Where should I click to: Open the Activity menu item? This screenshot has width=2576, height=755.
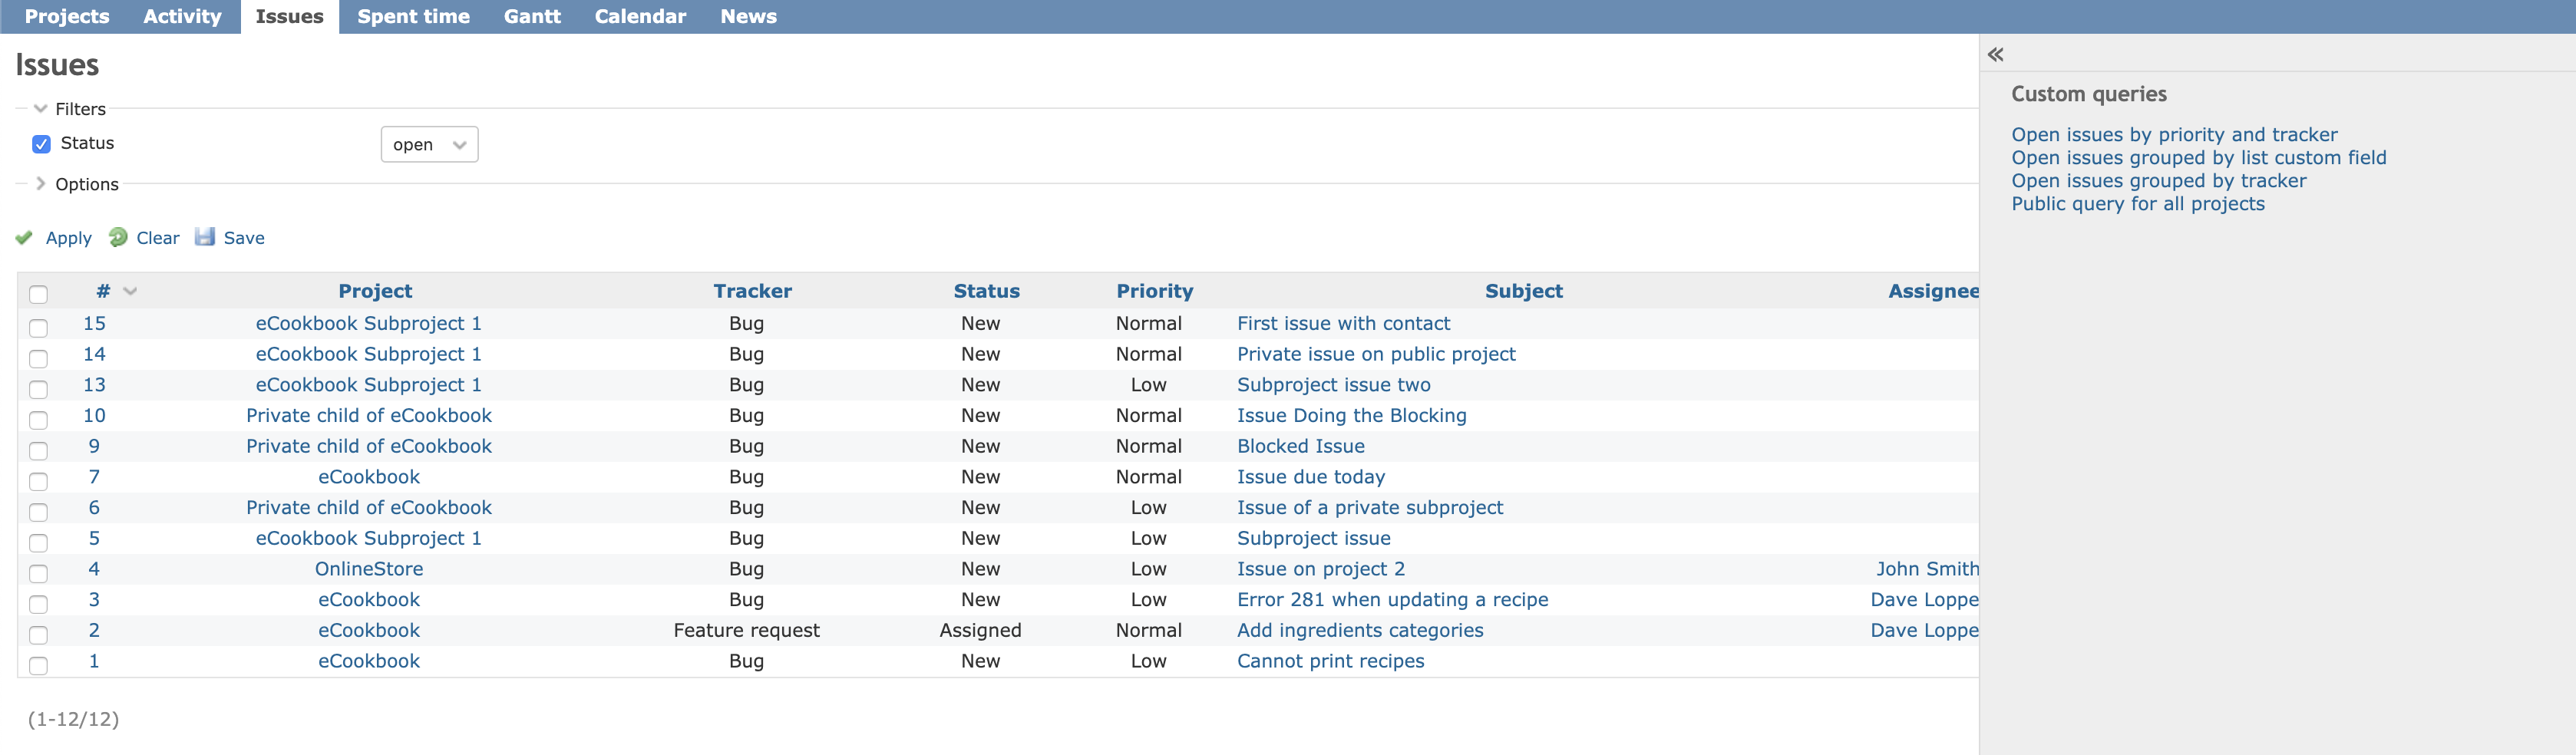[182, 16]
